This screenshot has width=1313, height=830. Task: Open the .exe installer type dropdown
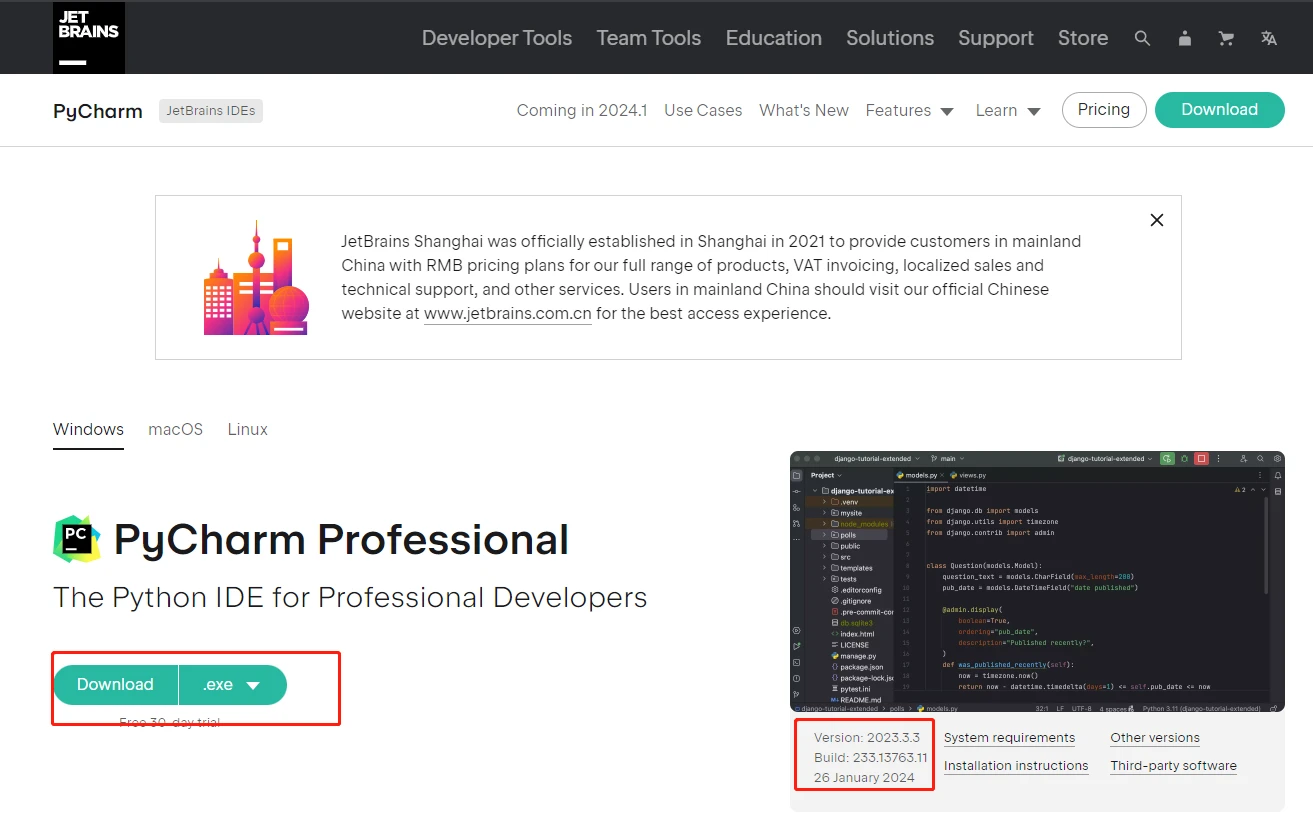click(233, 685)
